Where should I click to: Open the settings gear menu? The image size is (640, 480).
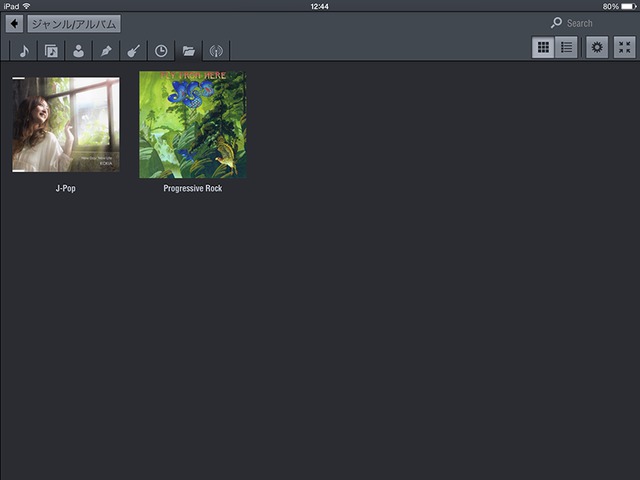click(x=597, y=47)
